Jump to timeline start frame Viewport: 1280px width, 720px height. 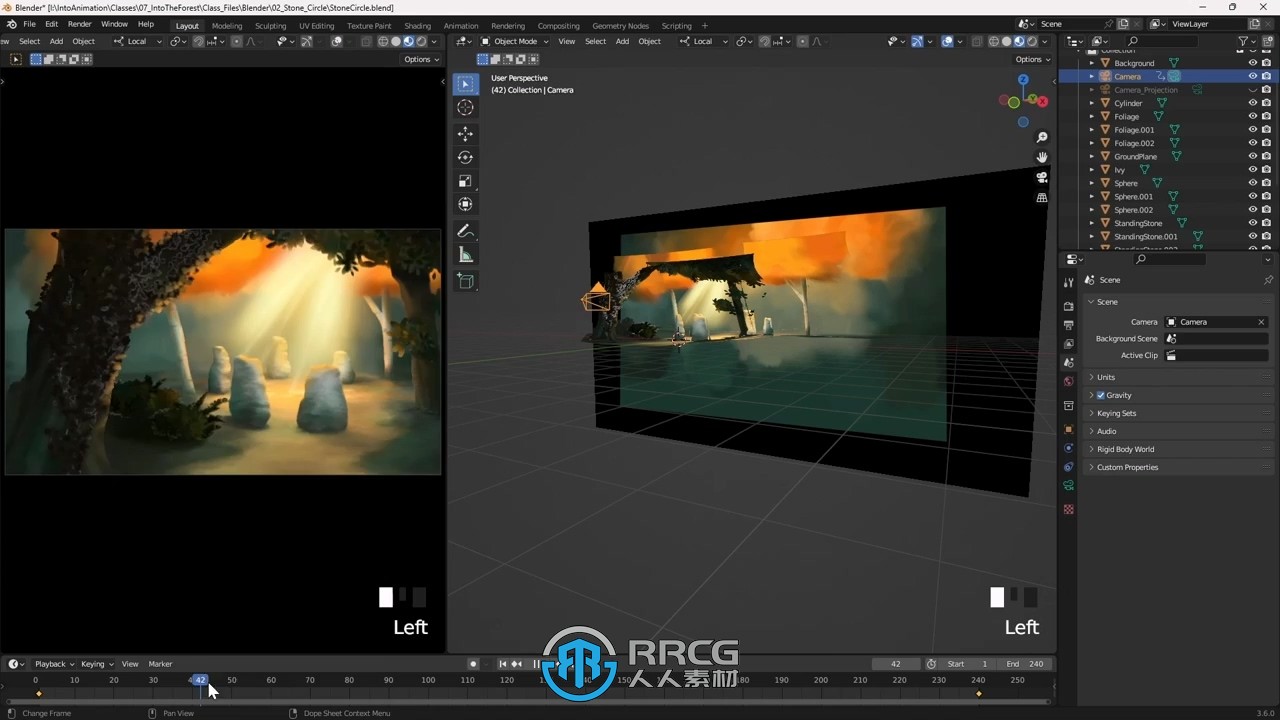(503, 664)
